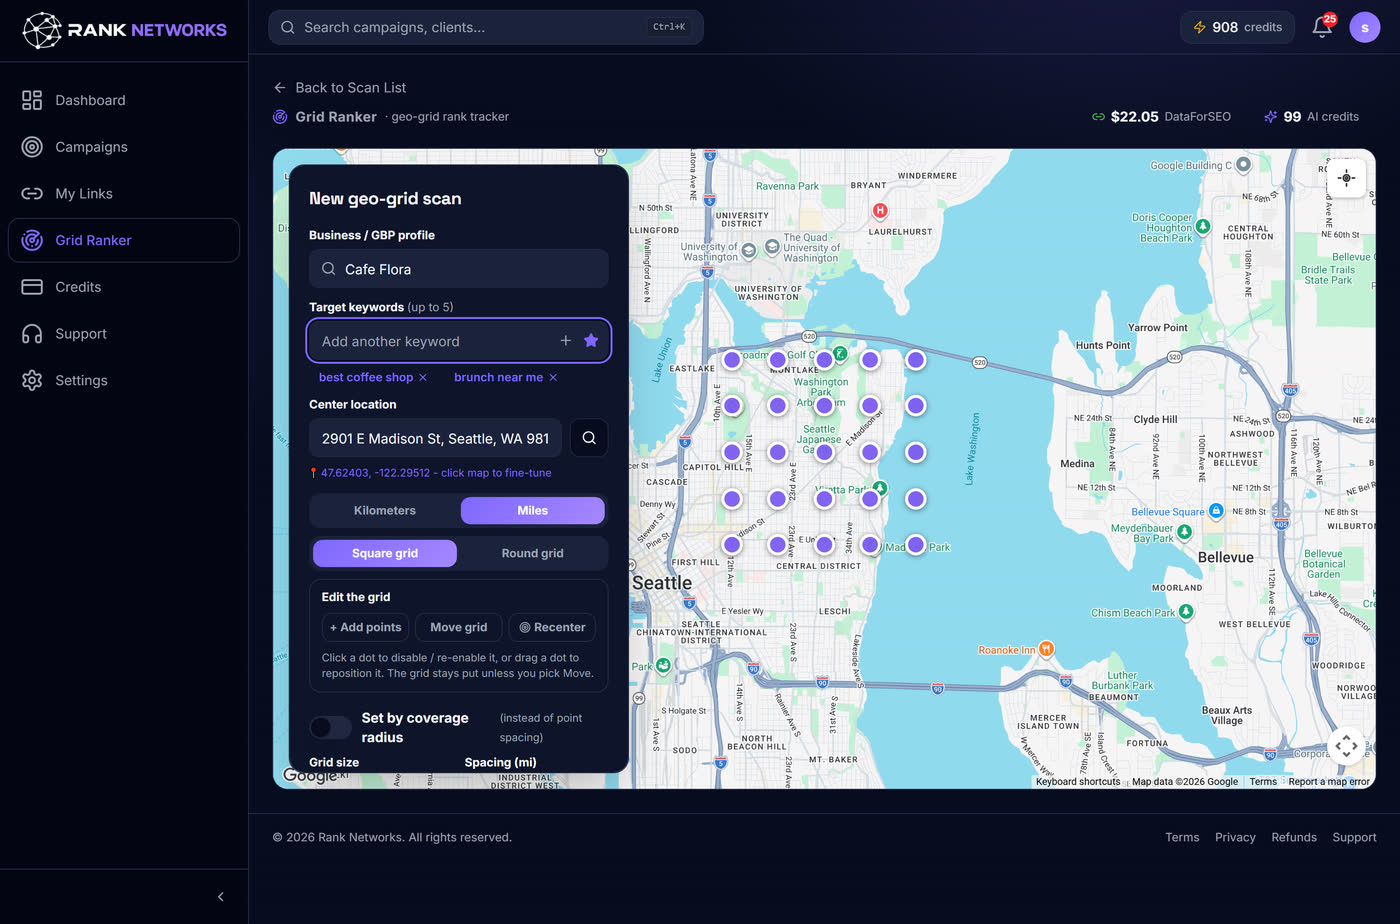
Task: Select the Square grid option
Action: [x=385, y=554]
